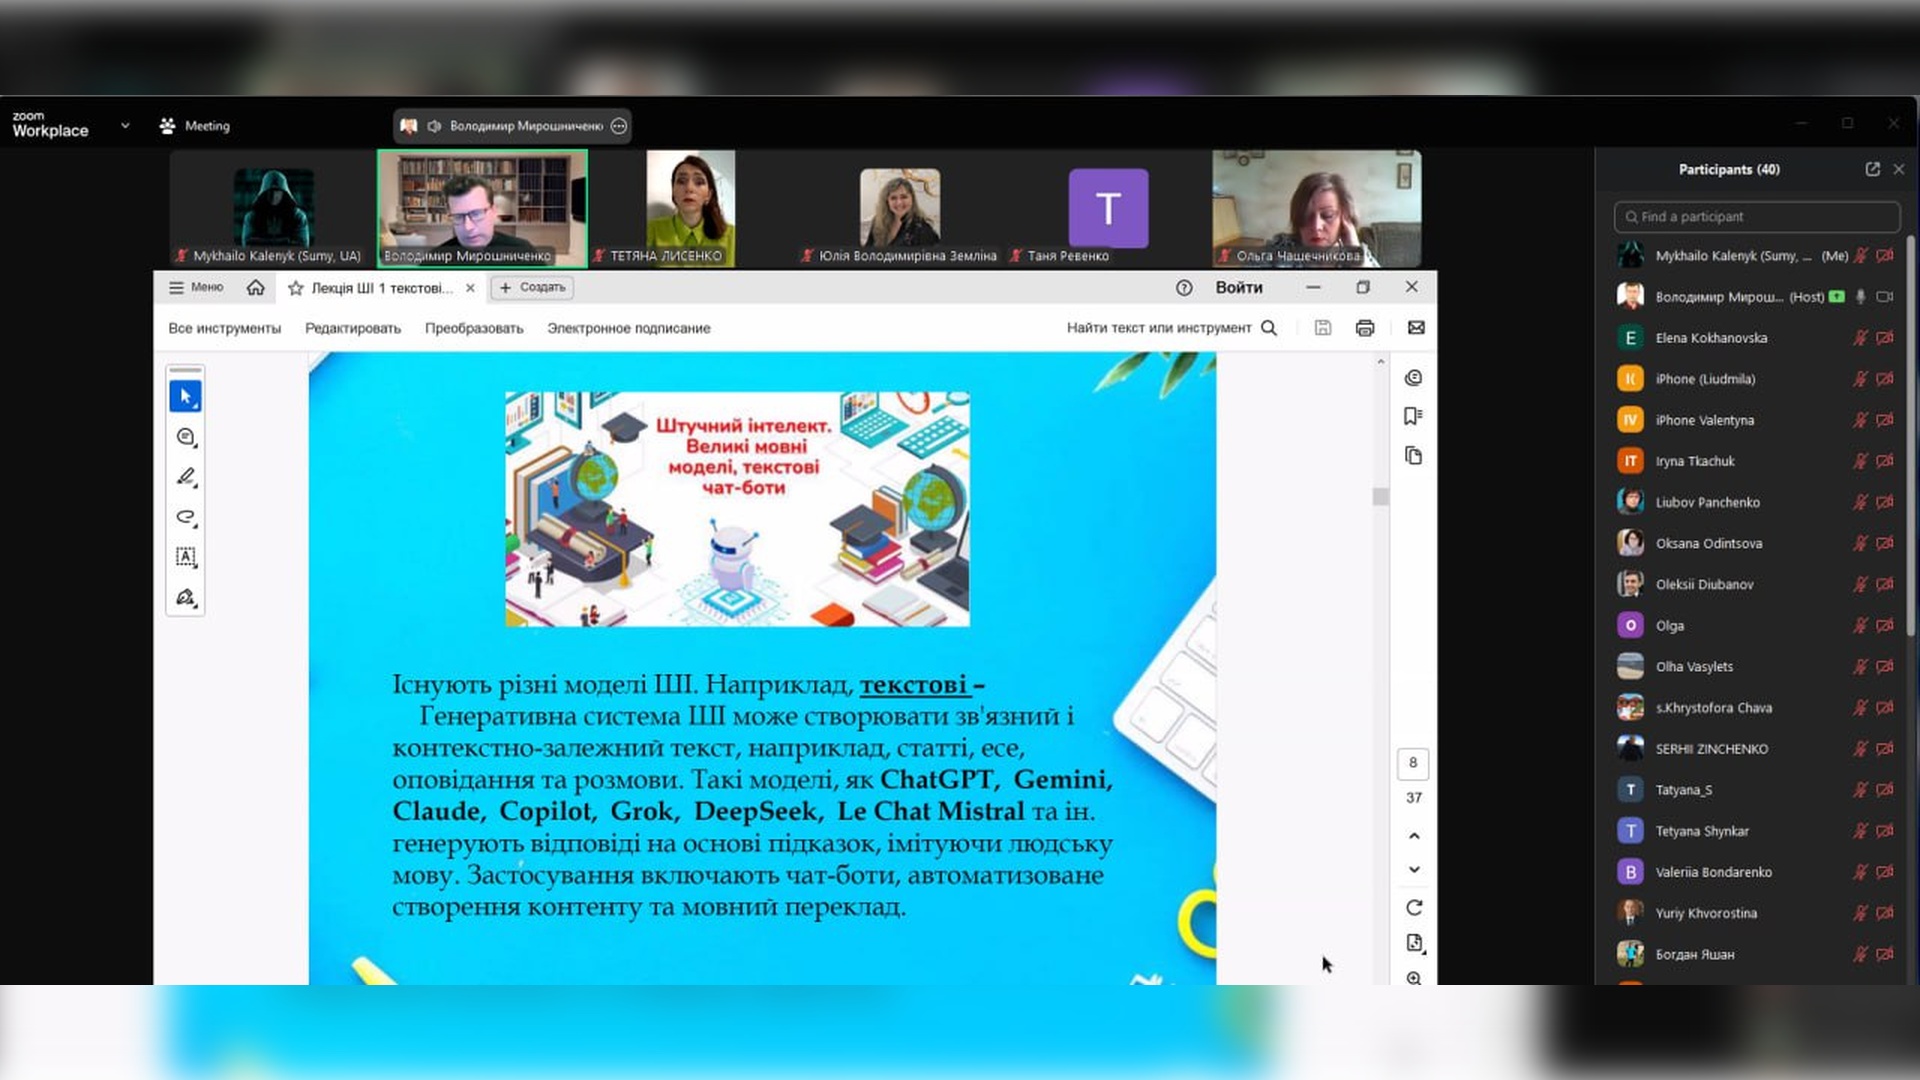Open the page display settings icon
1920x1080 pixels.
1414,943
